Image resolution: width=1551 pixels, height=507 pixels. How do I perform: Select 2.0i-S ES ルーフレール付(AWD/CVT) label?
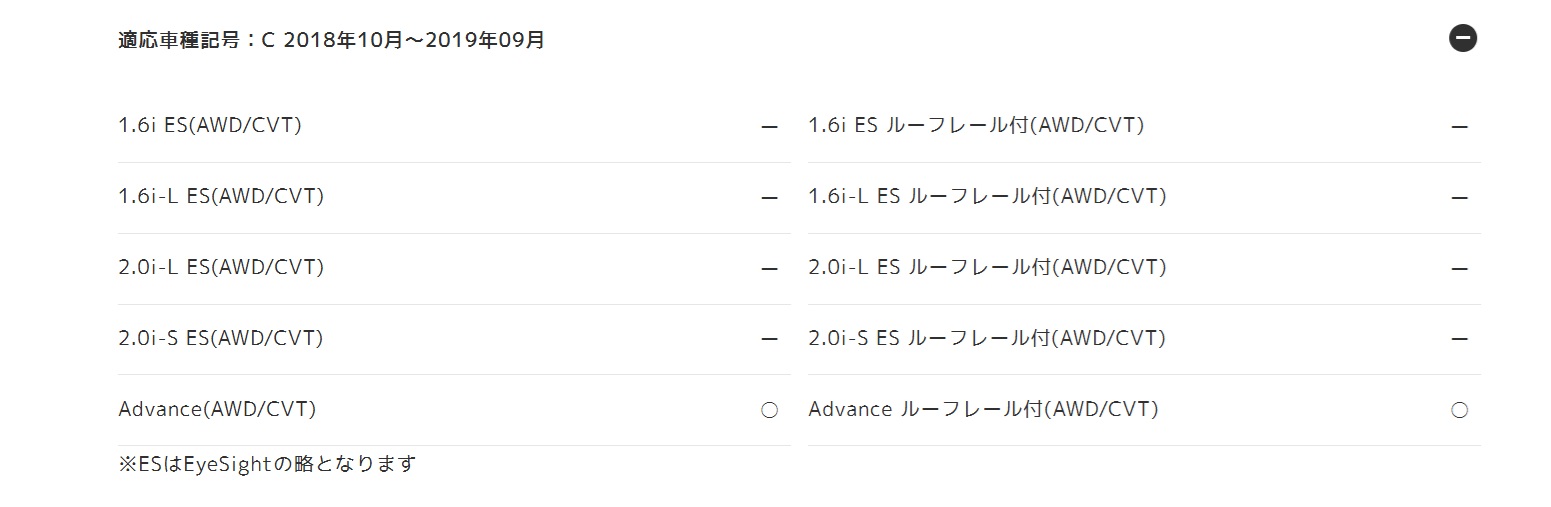[x=987, y=338]
